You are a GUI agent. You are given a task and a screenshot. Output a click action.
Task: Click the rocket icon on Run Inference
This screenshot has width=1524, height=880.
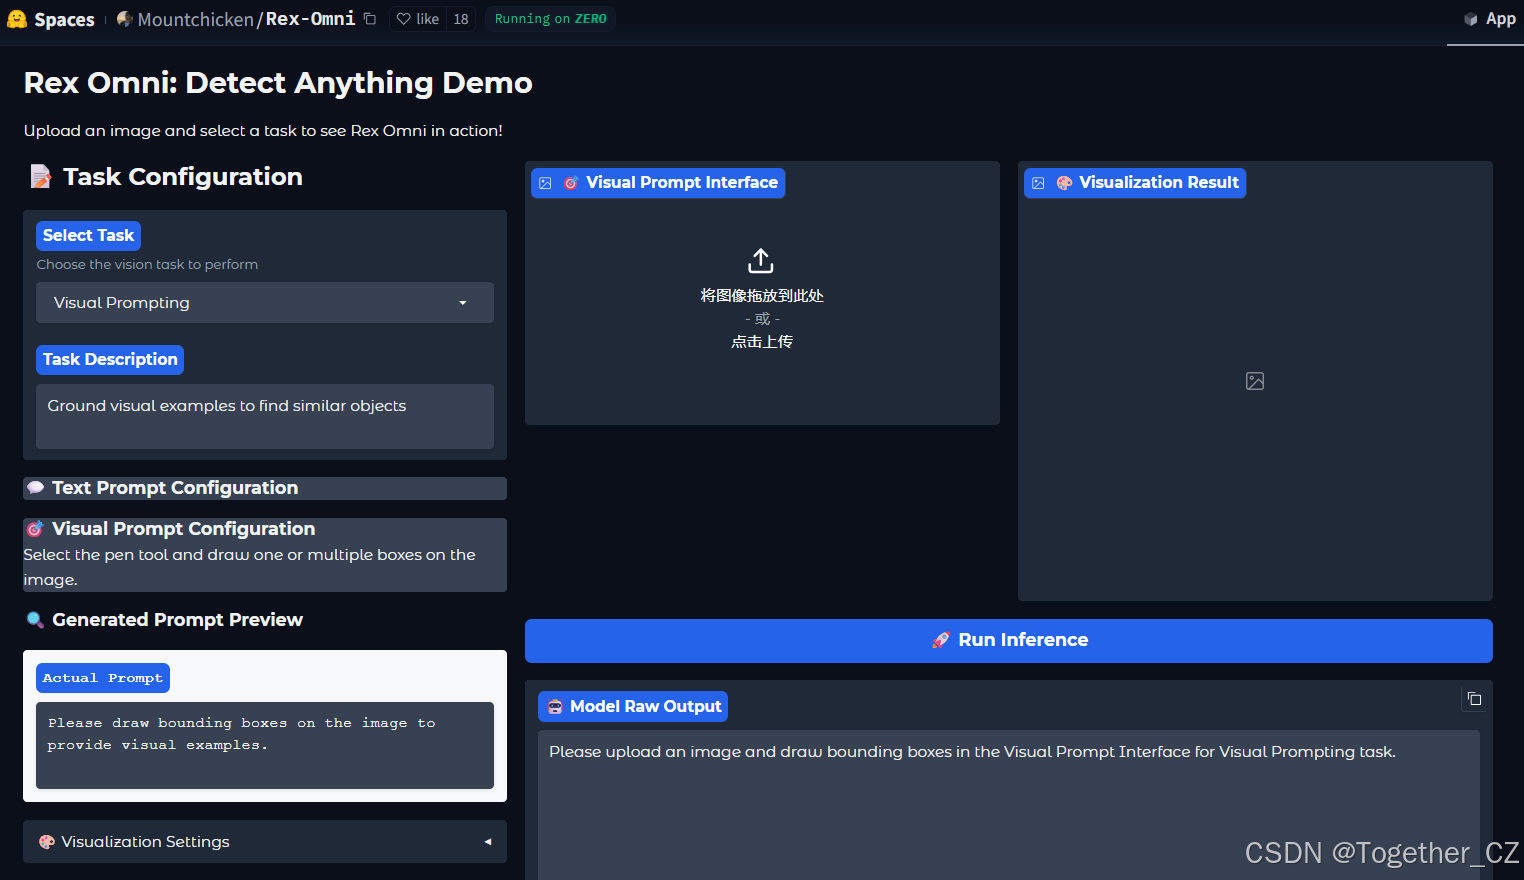[941, 640]
